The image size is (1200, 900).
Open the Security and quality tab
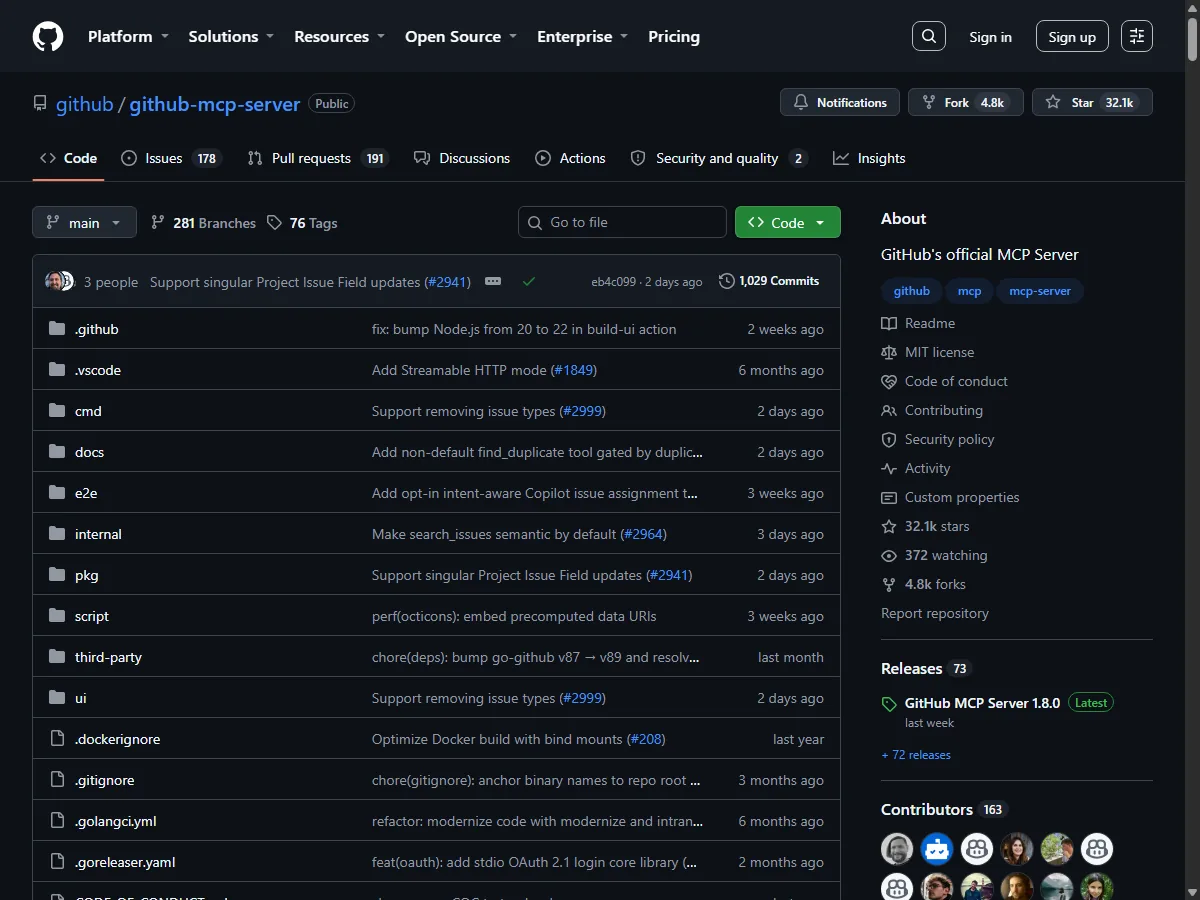[718, 158]
